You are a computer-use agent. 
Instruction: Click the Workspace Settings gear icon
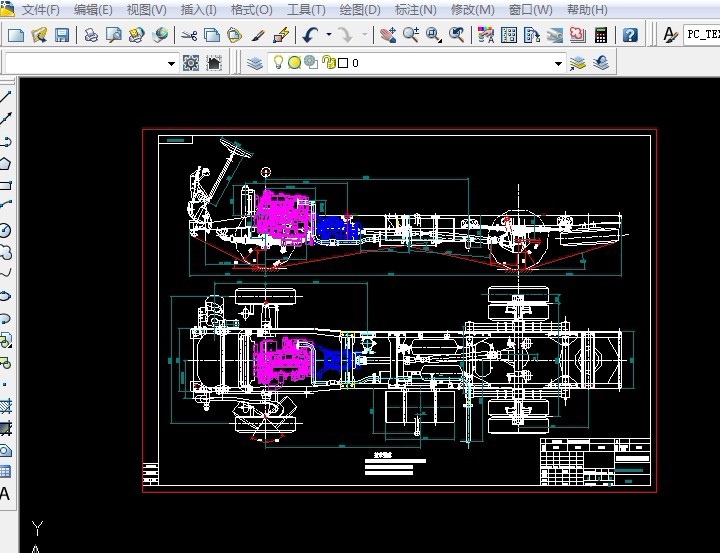pyautogui.click(x=191, y=63)
